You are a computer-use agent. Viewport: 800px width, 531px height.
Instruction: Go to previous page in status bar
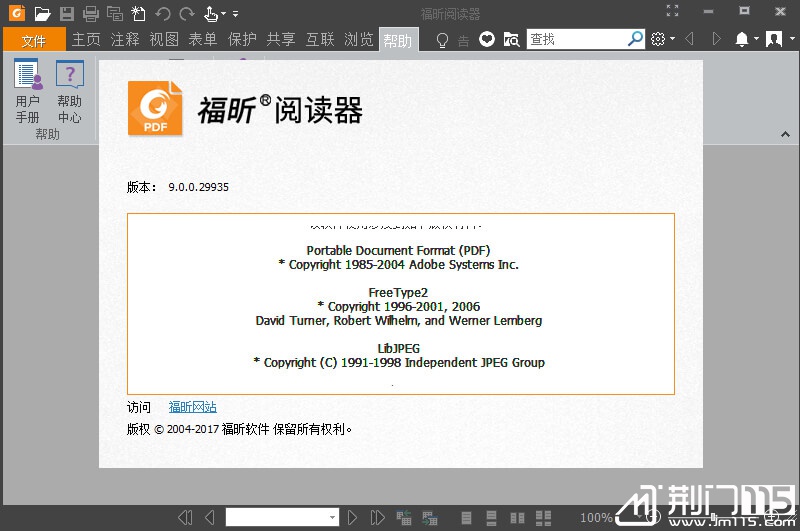(210, 518)
